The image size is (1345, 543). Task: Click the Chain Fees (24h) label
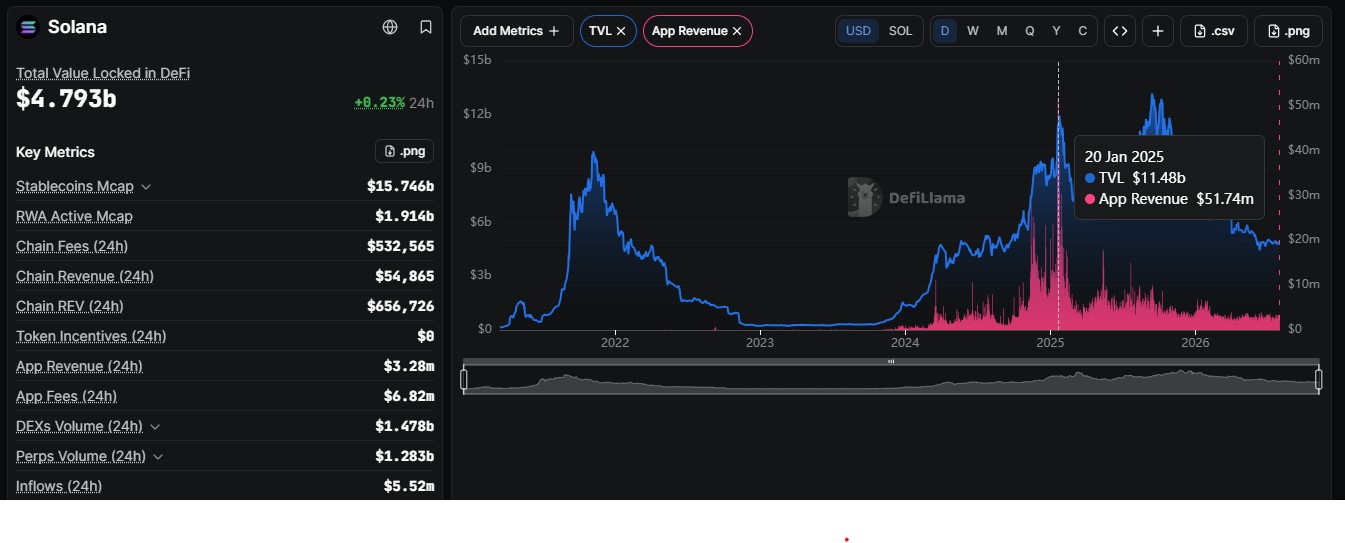[72, 246]
